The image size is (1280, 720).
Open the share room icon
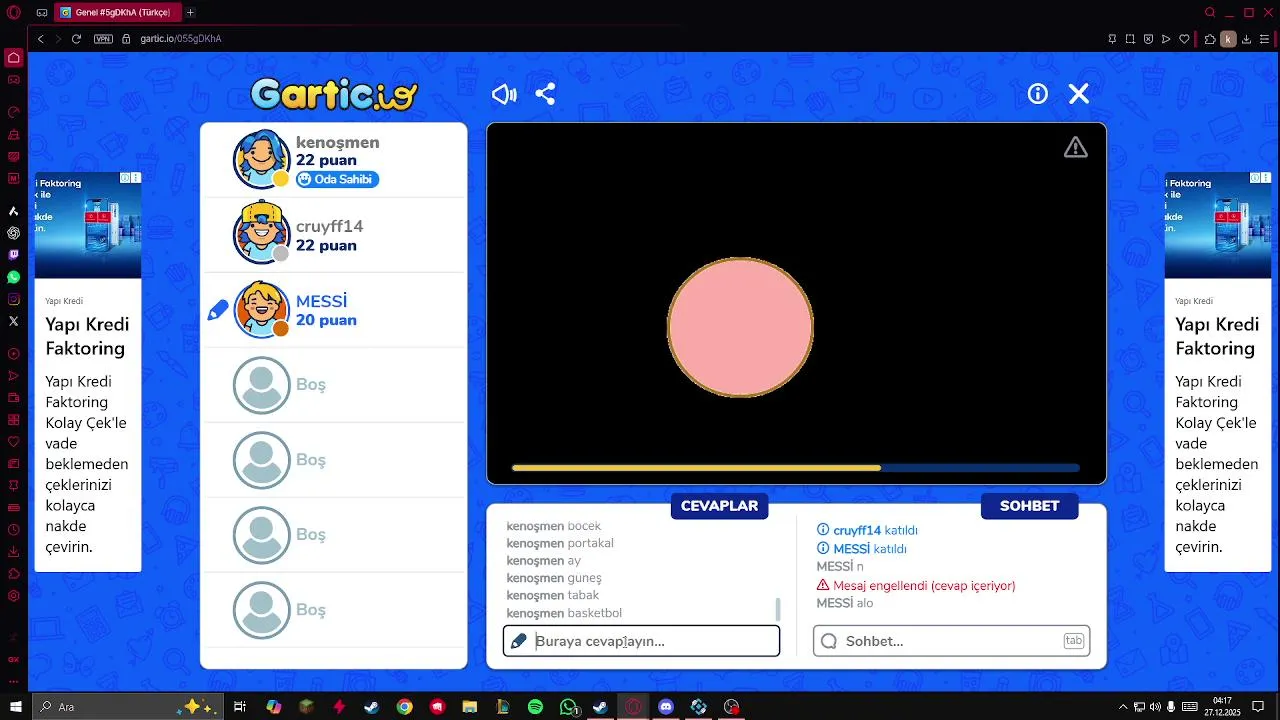point(545,94)
